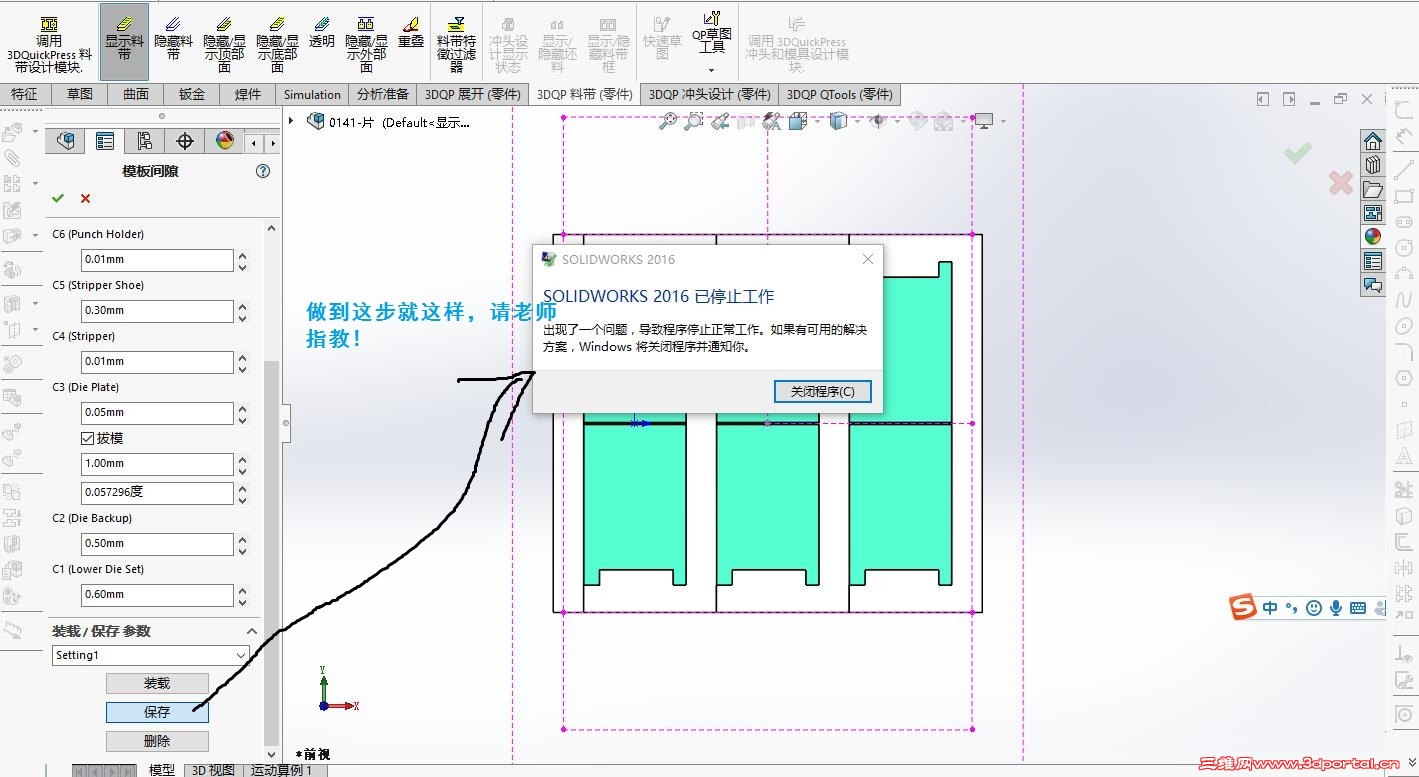Viewport: 1419px width, 777px height.
Task: Toggle 隐藏/显示外部面 outer face tool
Action: point(366,45)
